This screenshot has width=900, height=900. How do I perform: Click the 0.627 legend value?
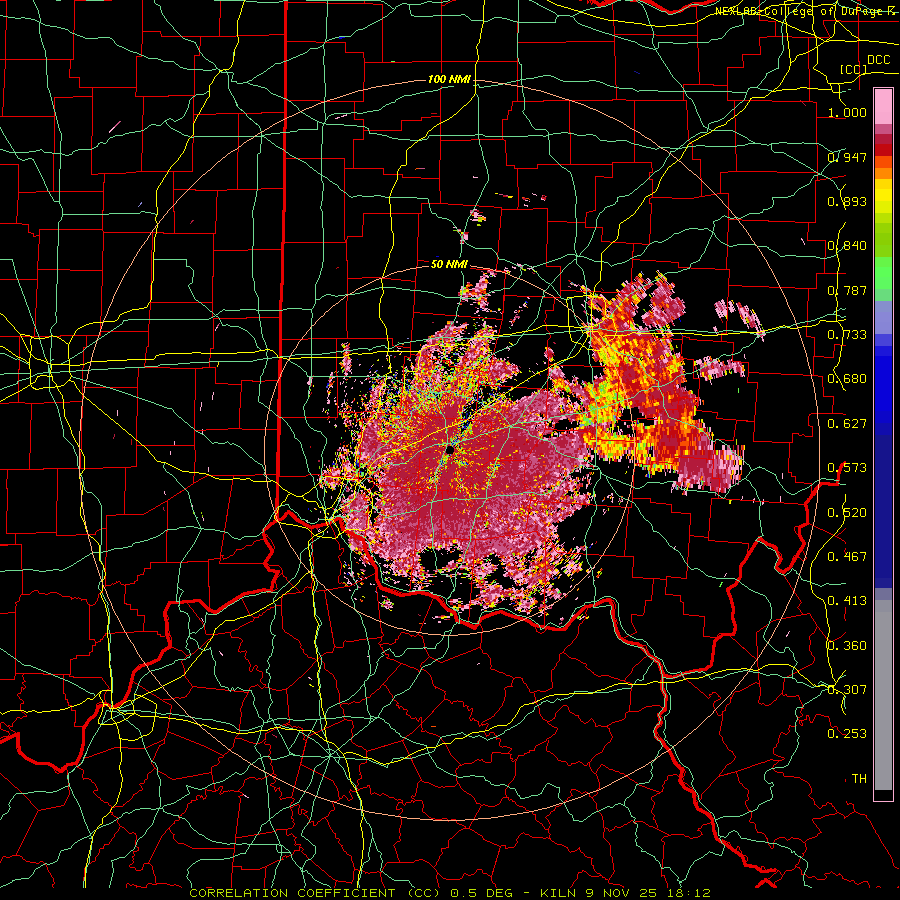(x=847, y=424)
